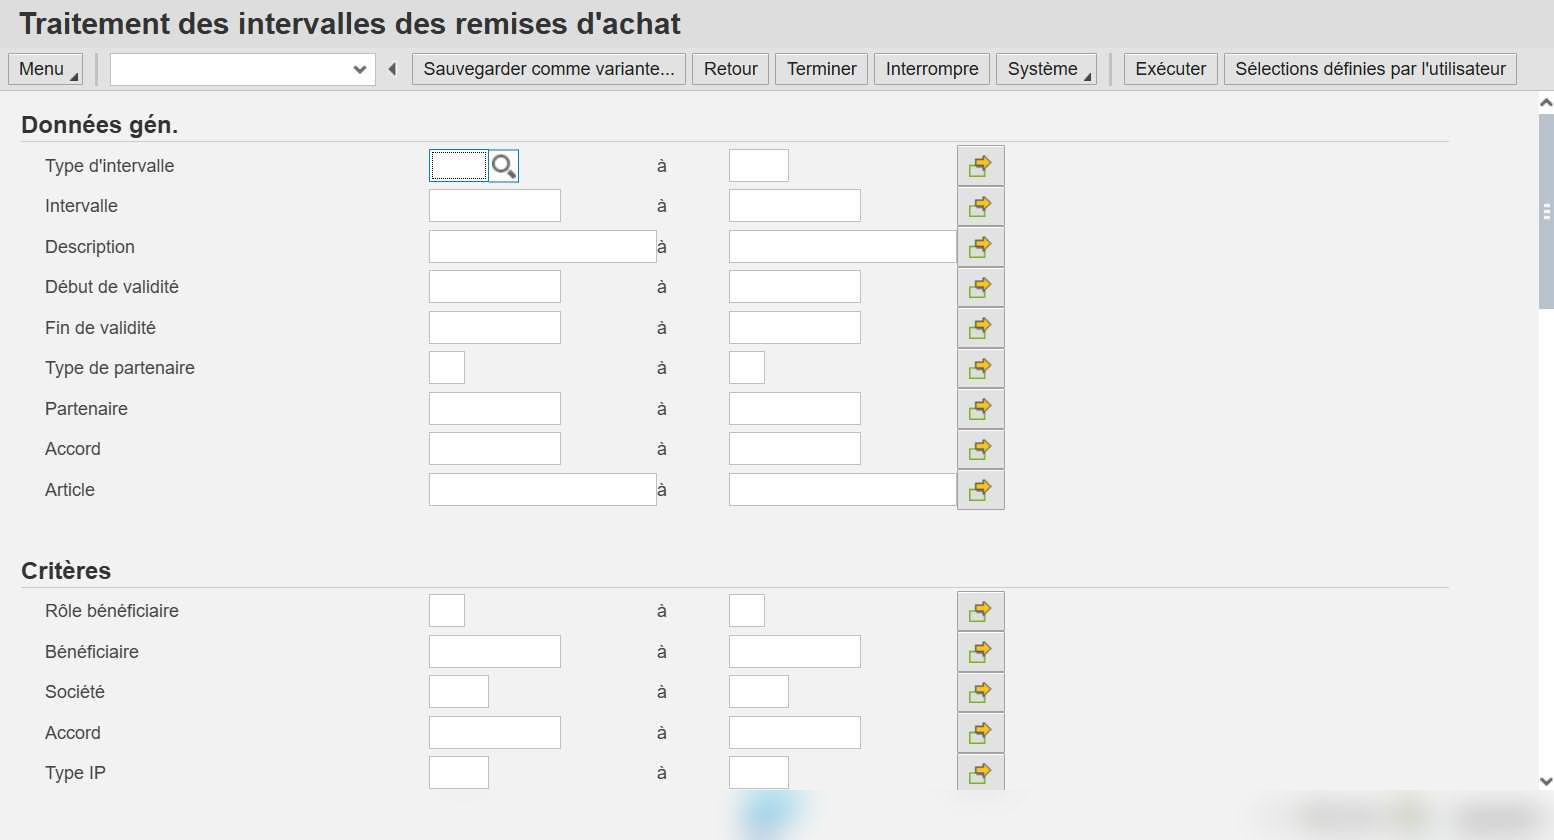Open multiple selection for Début de validité

[981, 287]
